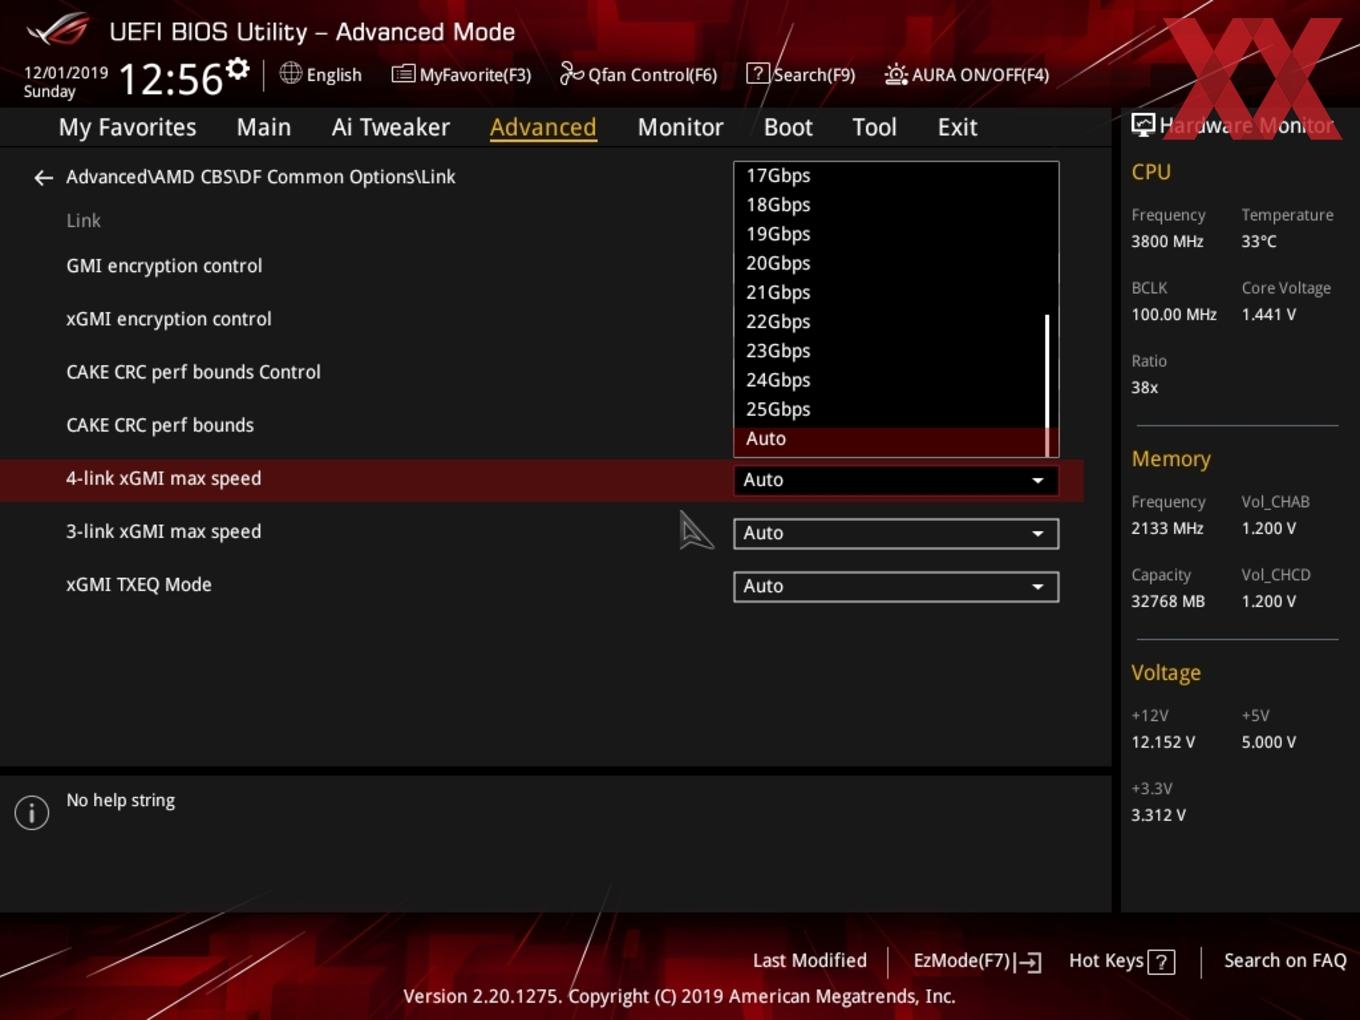Choose 25Gbps from the speed list
The image size is (1360, 1020).
(889, 409)
